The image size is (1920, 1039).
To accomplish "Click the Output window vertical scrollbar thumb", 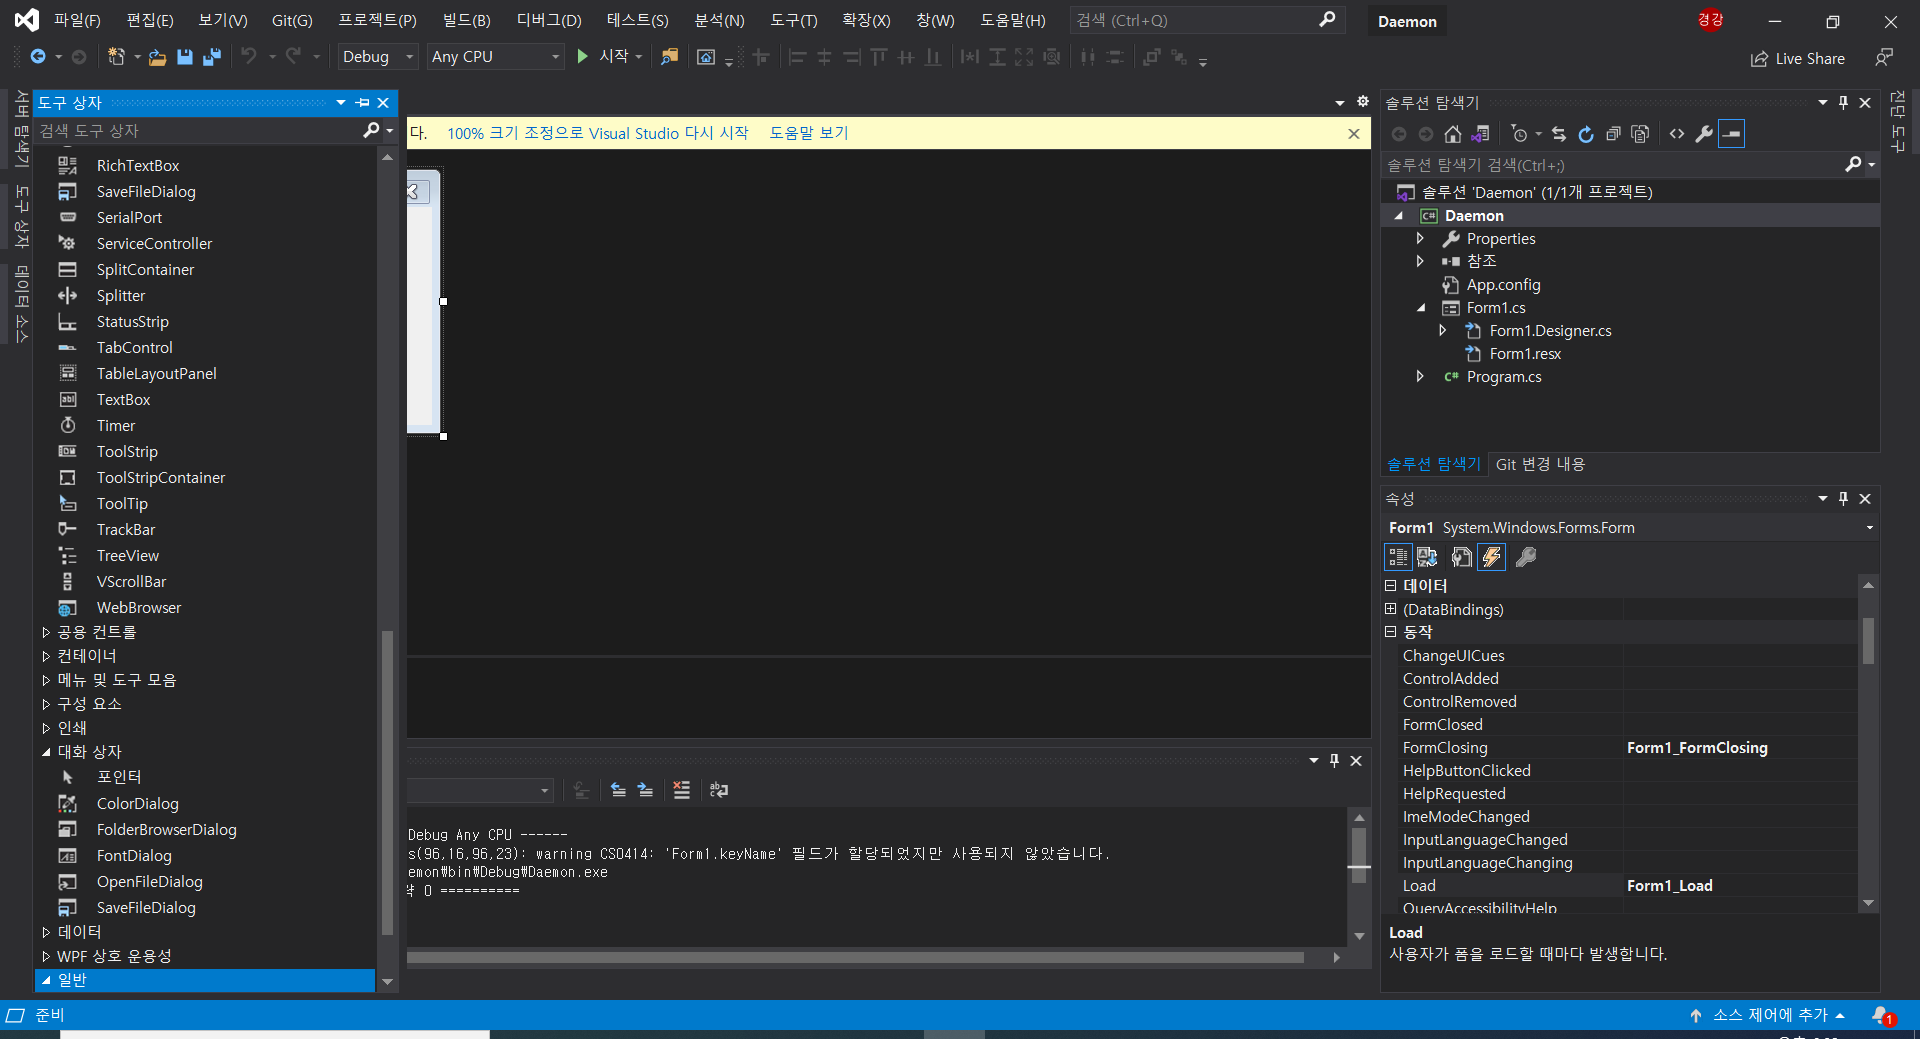I will (1359, 854).
